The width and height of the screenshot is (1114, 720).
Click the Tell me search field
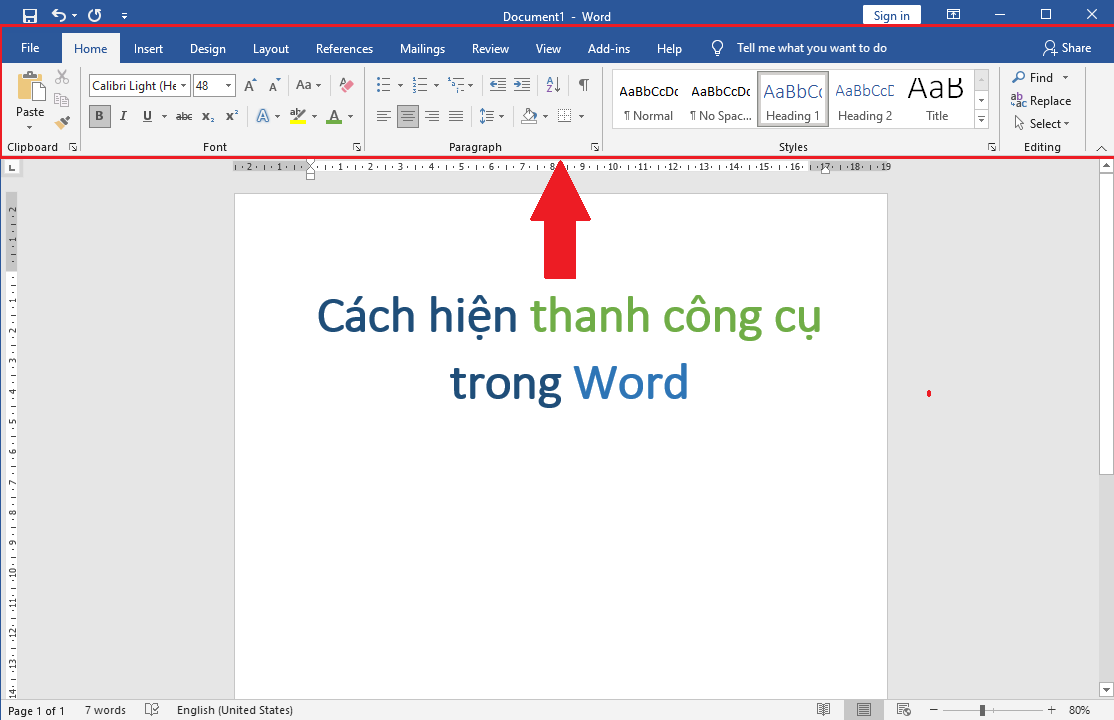[x=811, y=48]
